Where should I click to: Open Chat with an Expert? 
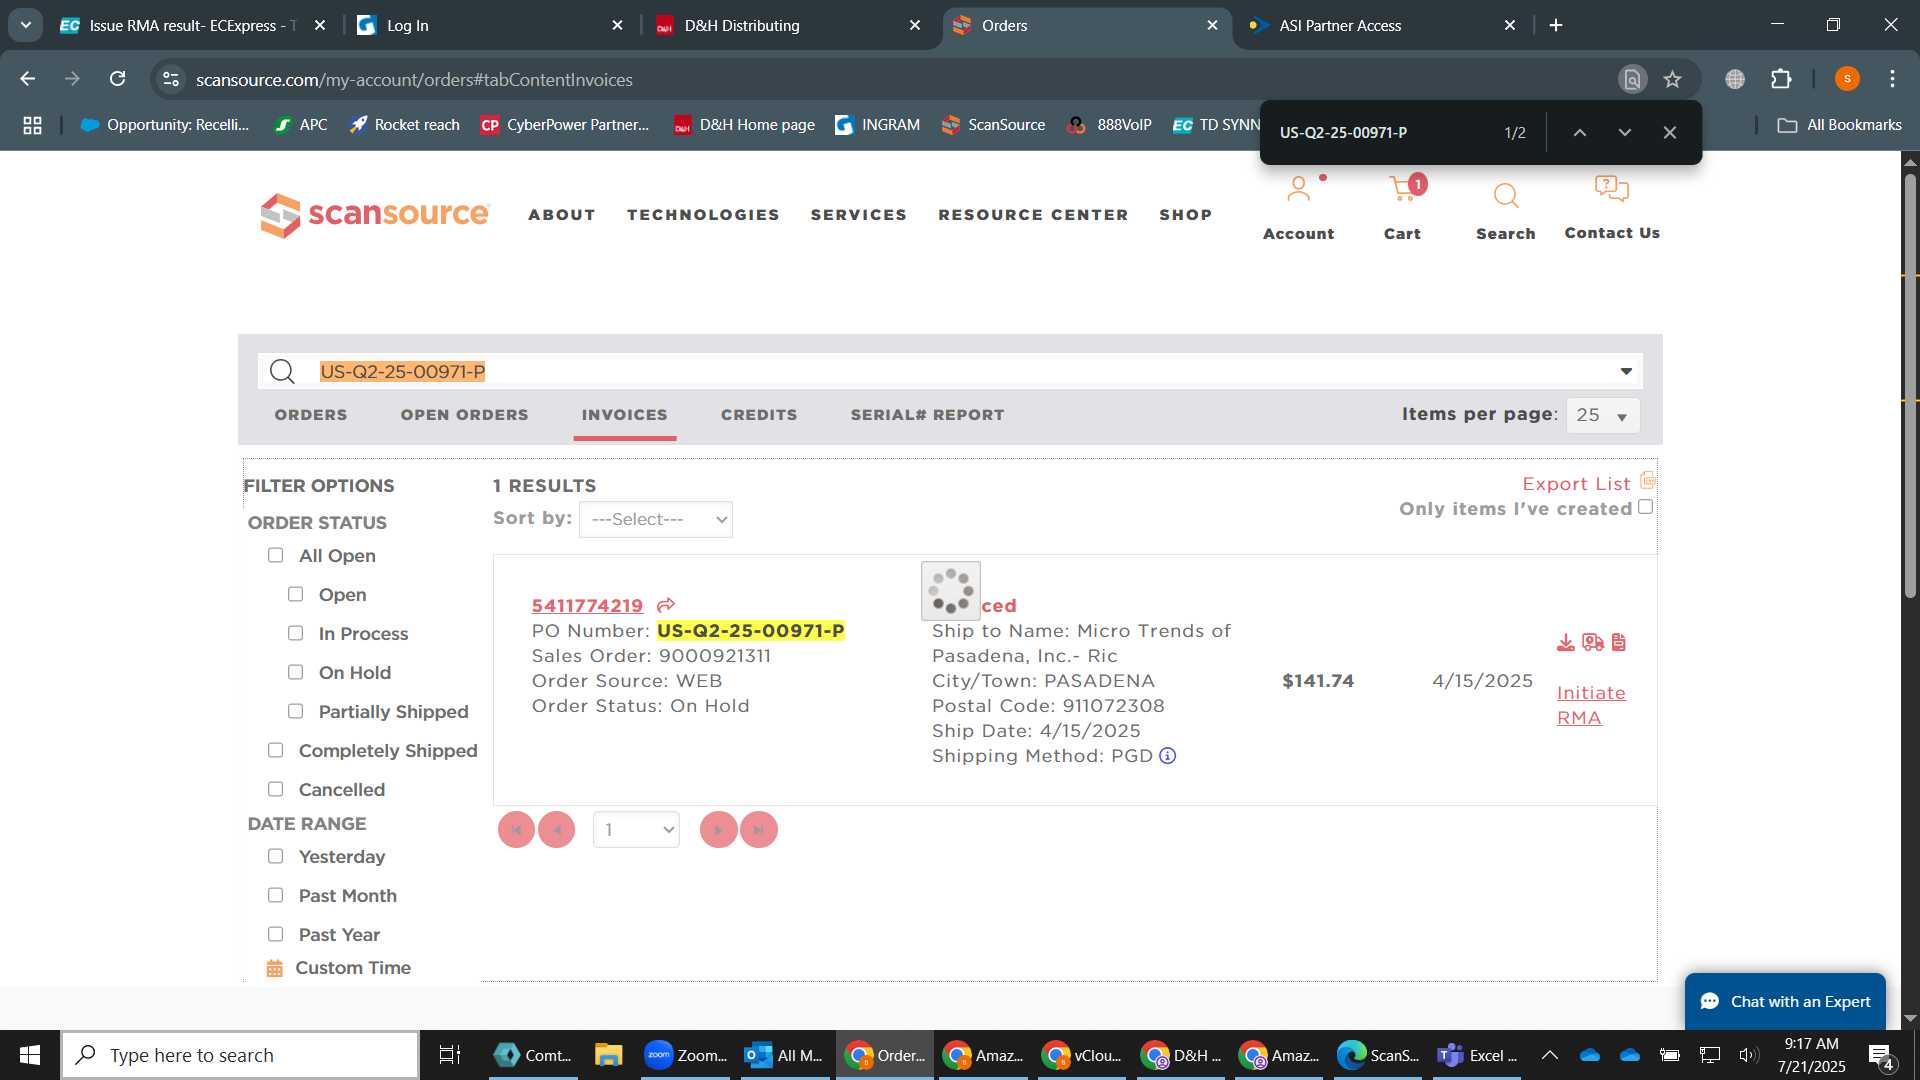click(1785, 1002)
